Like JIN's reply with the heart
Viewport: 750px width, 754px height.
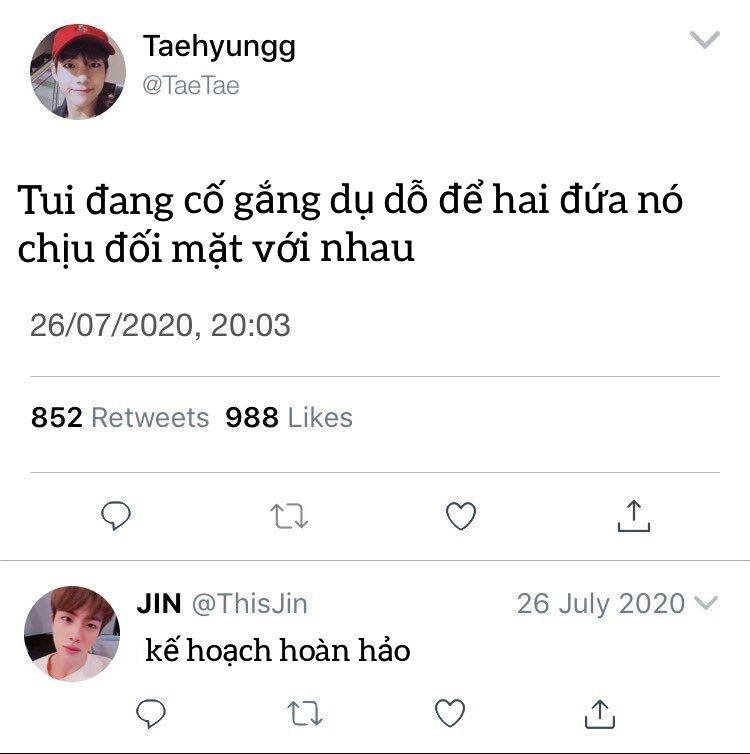[450, 713]
